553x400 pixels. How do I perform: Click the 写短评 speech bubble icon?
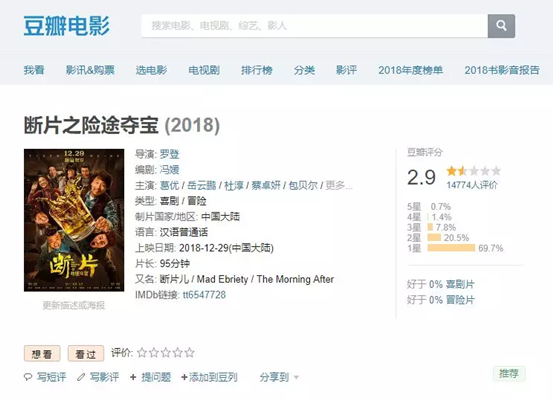(x=28, y=377)
